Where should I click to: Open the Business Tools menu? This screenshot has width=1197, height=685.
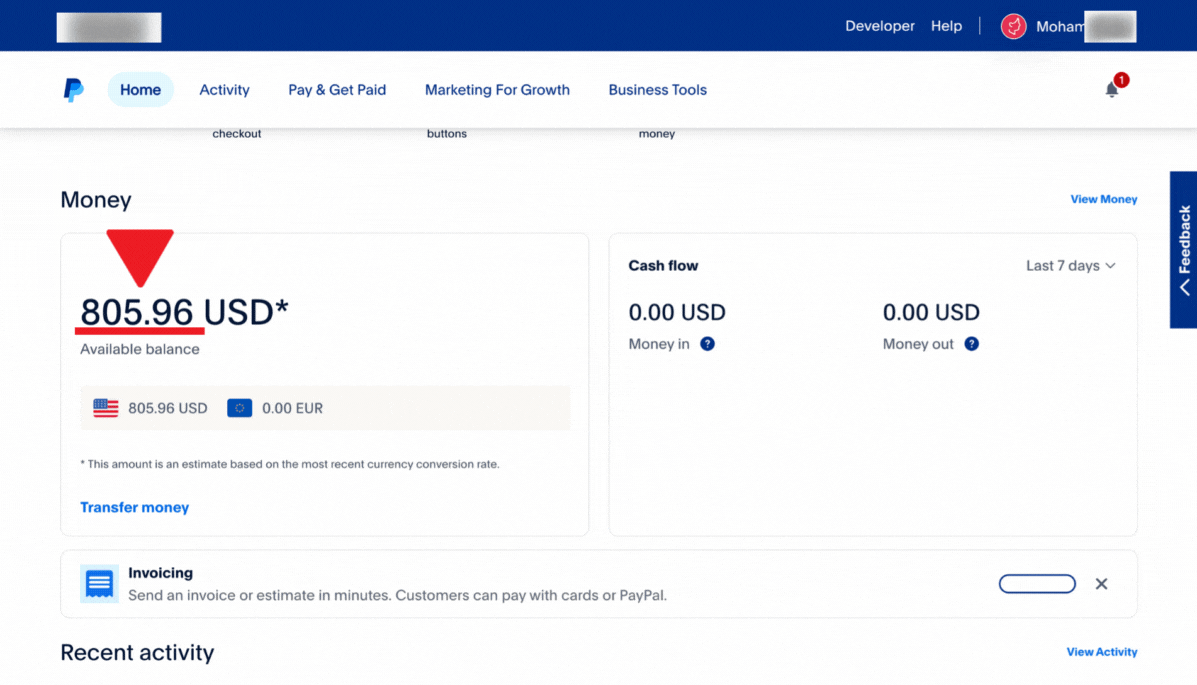[x=657, y=90]
